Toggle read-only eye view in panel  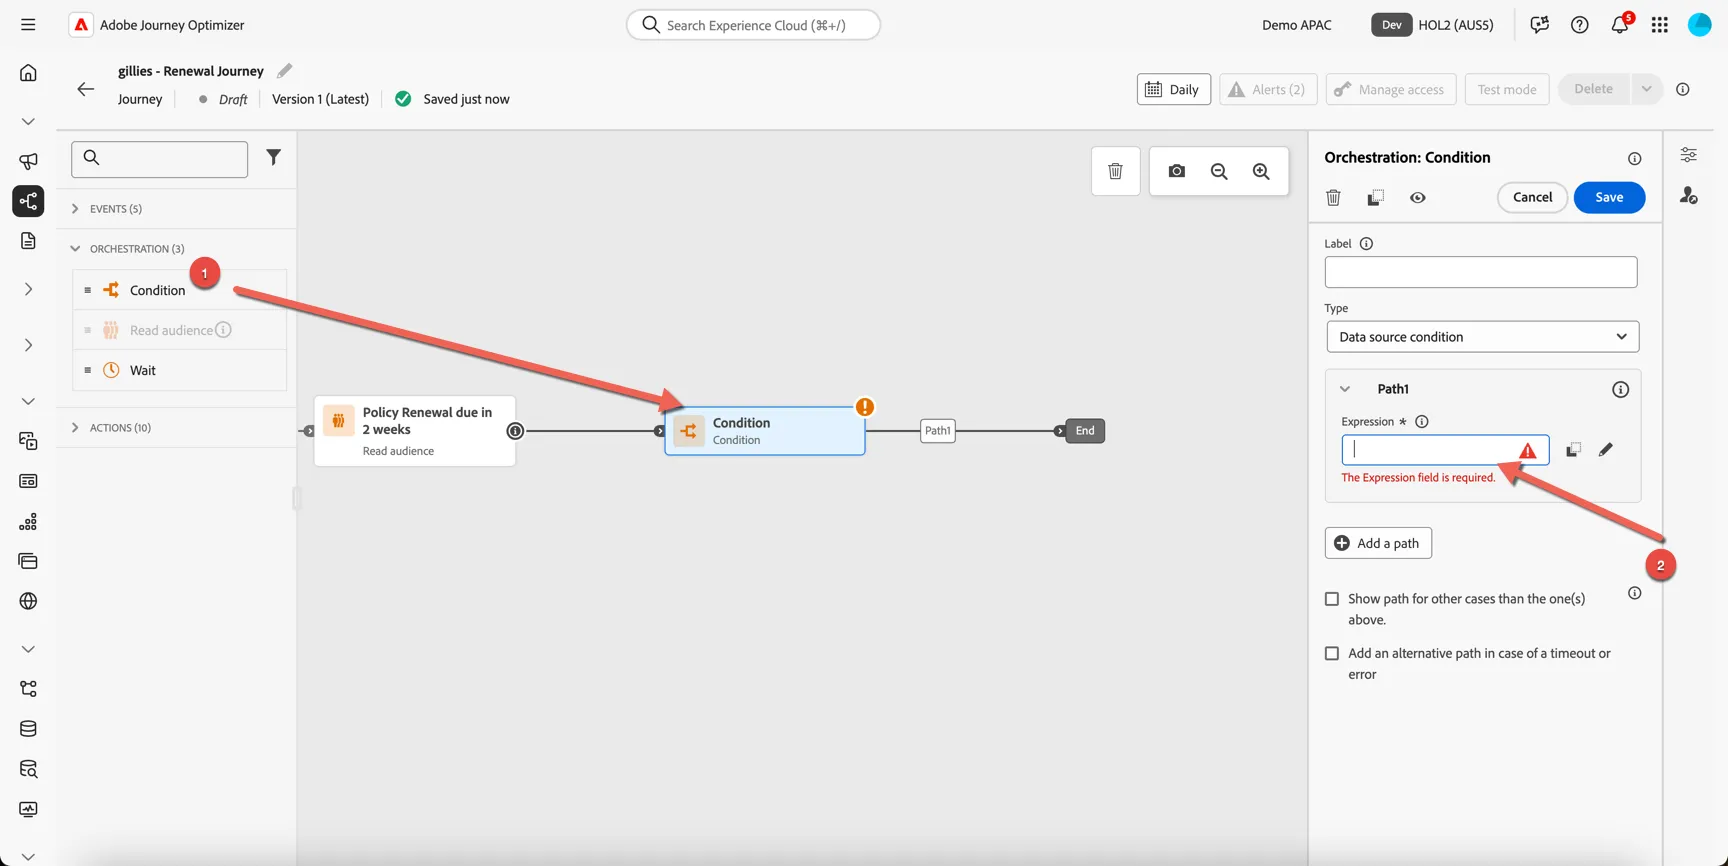point(1418,197)
